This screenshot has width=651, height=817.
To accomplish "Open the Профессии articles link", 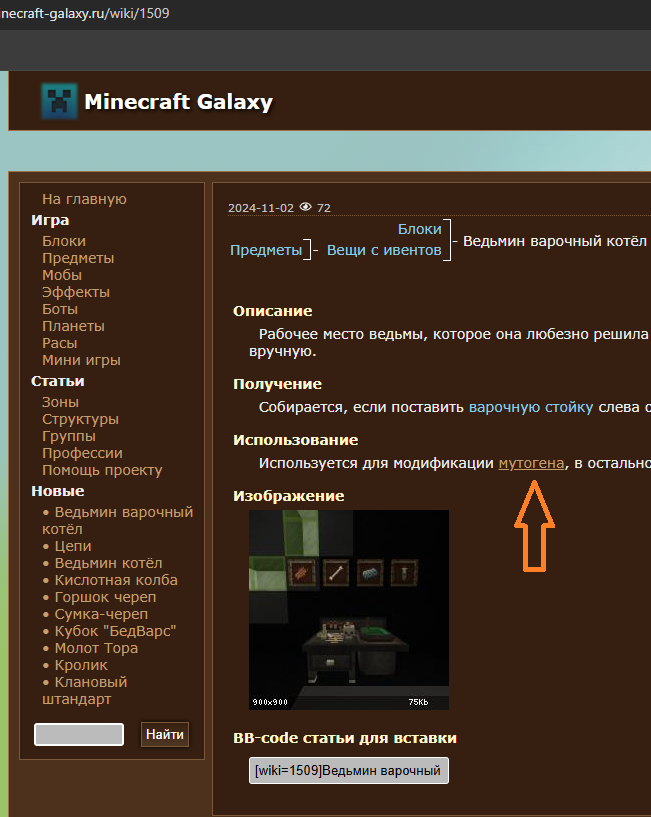I will click(82, 453).
